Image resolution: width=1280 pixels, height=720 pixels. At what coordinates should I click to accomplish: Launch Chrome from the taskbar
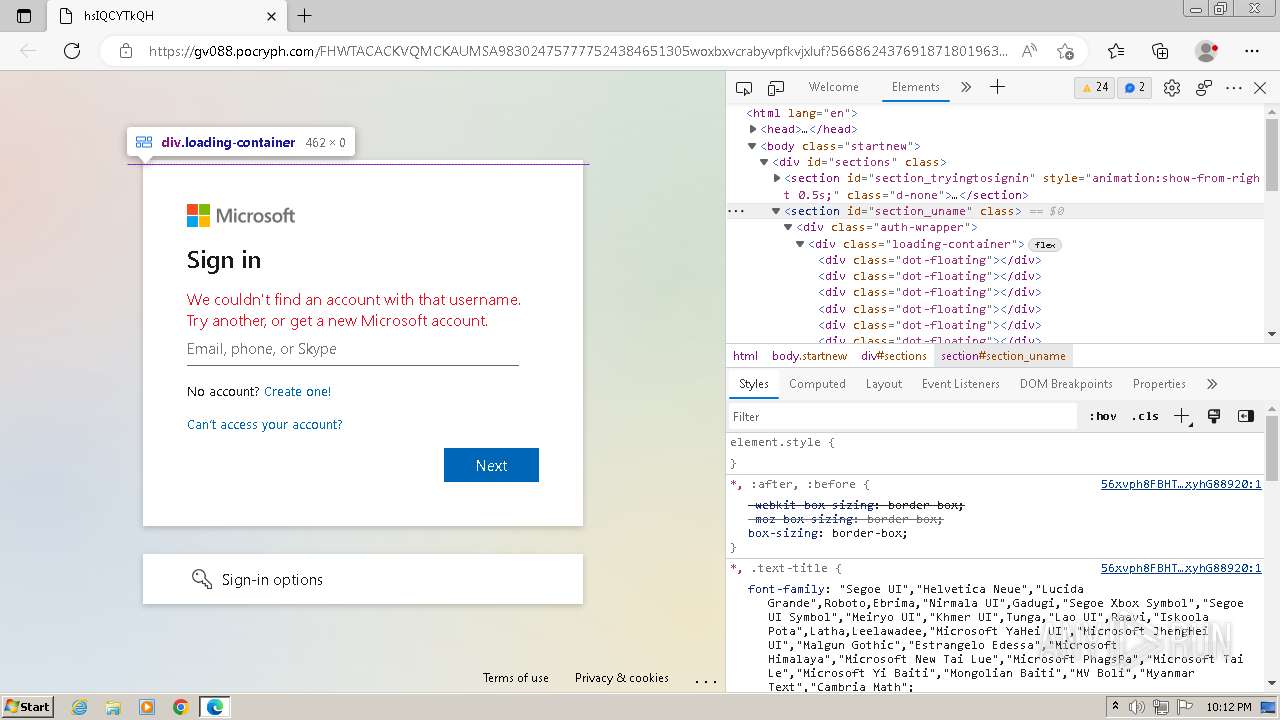[x=180, y=707]
